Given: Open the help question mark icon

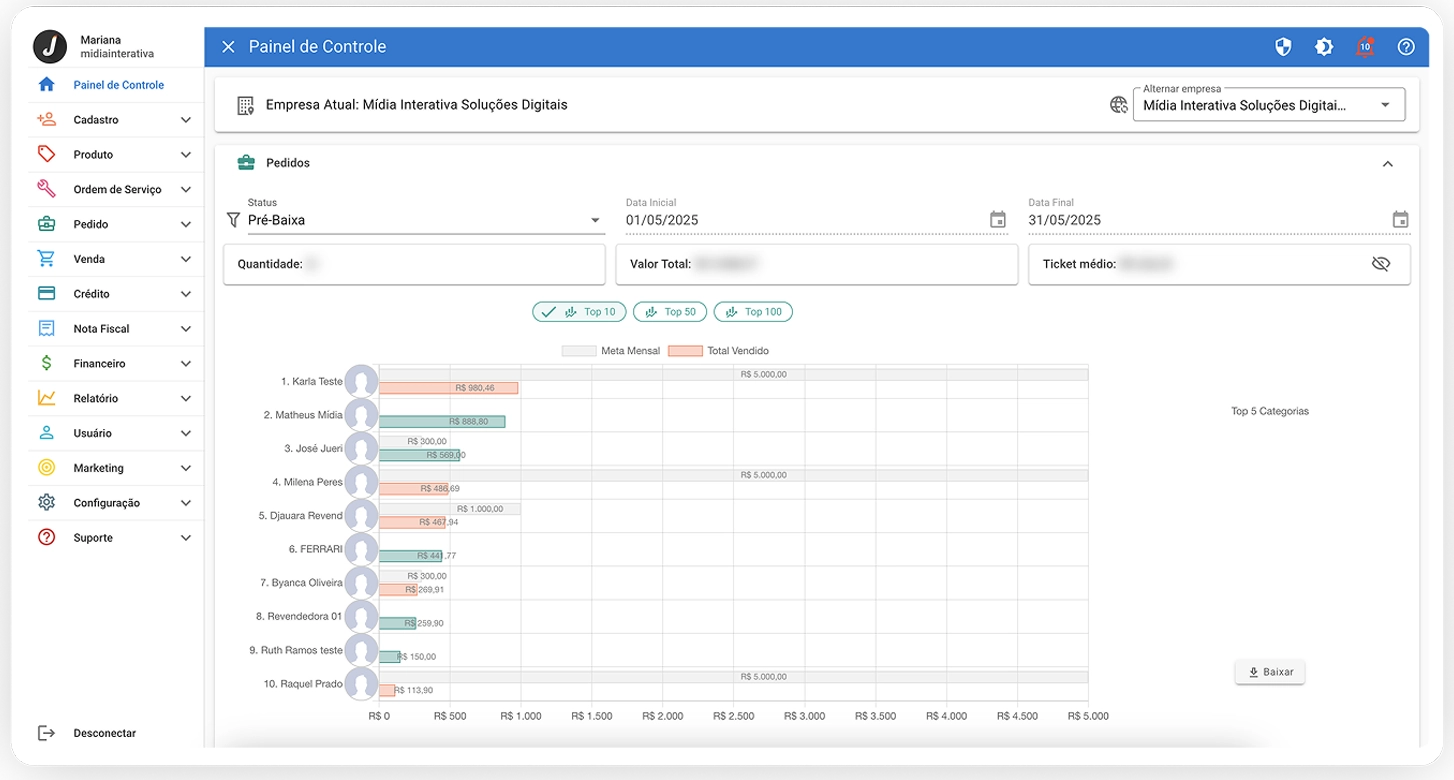Looking at the screenshot, I should tap(1406, 47).
